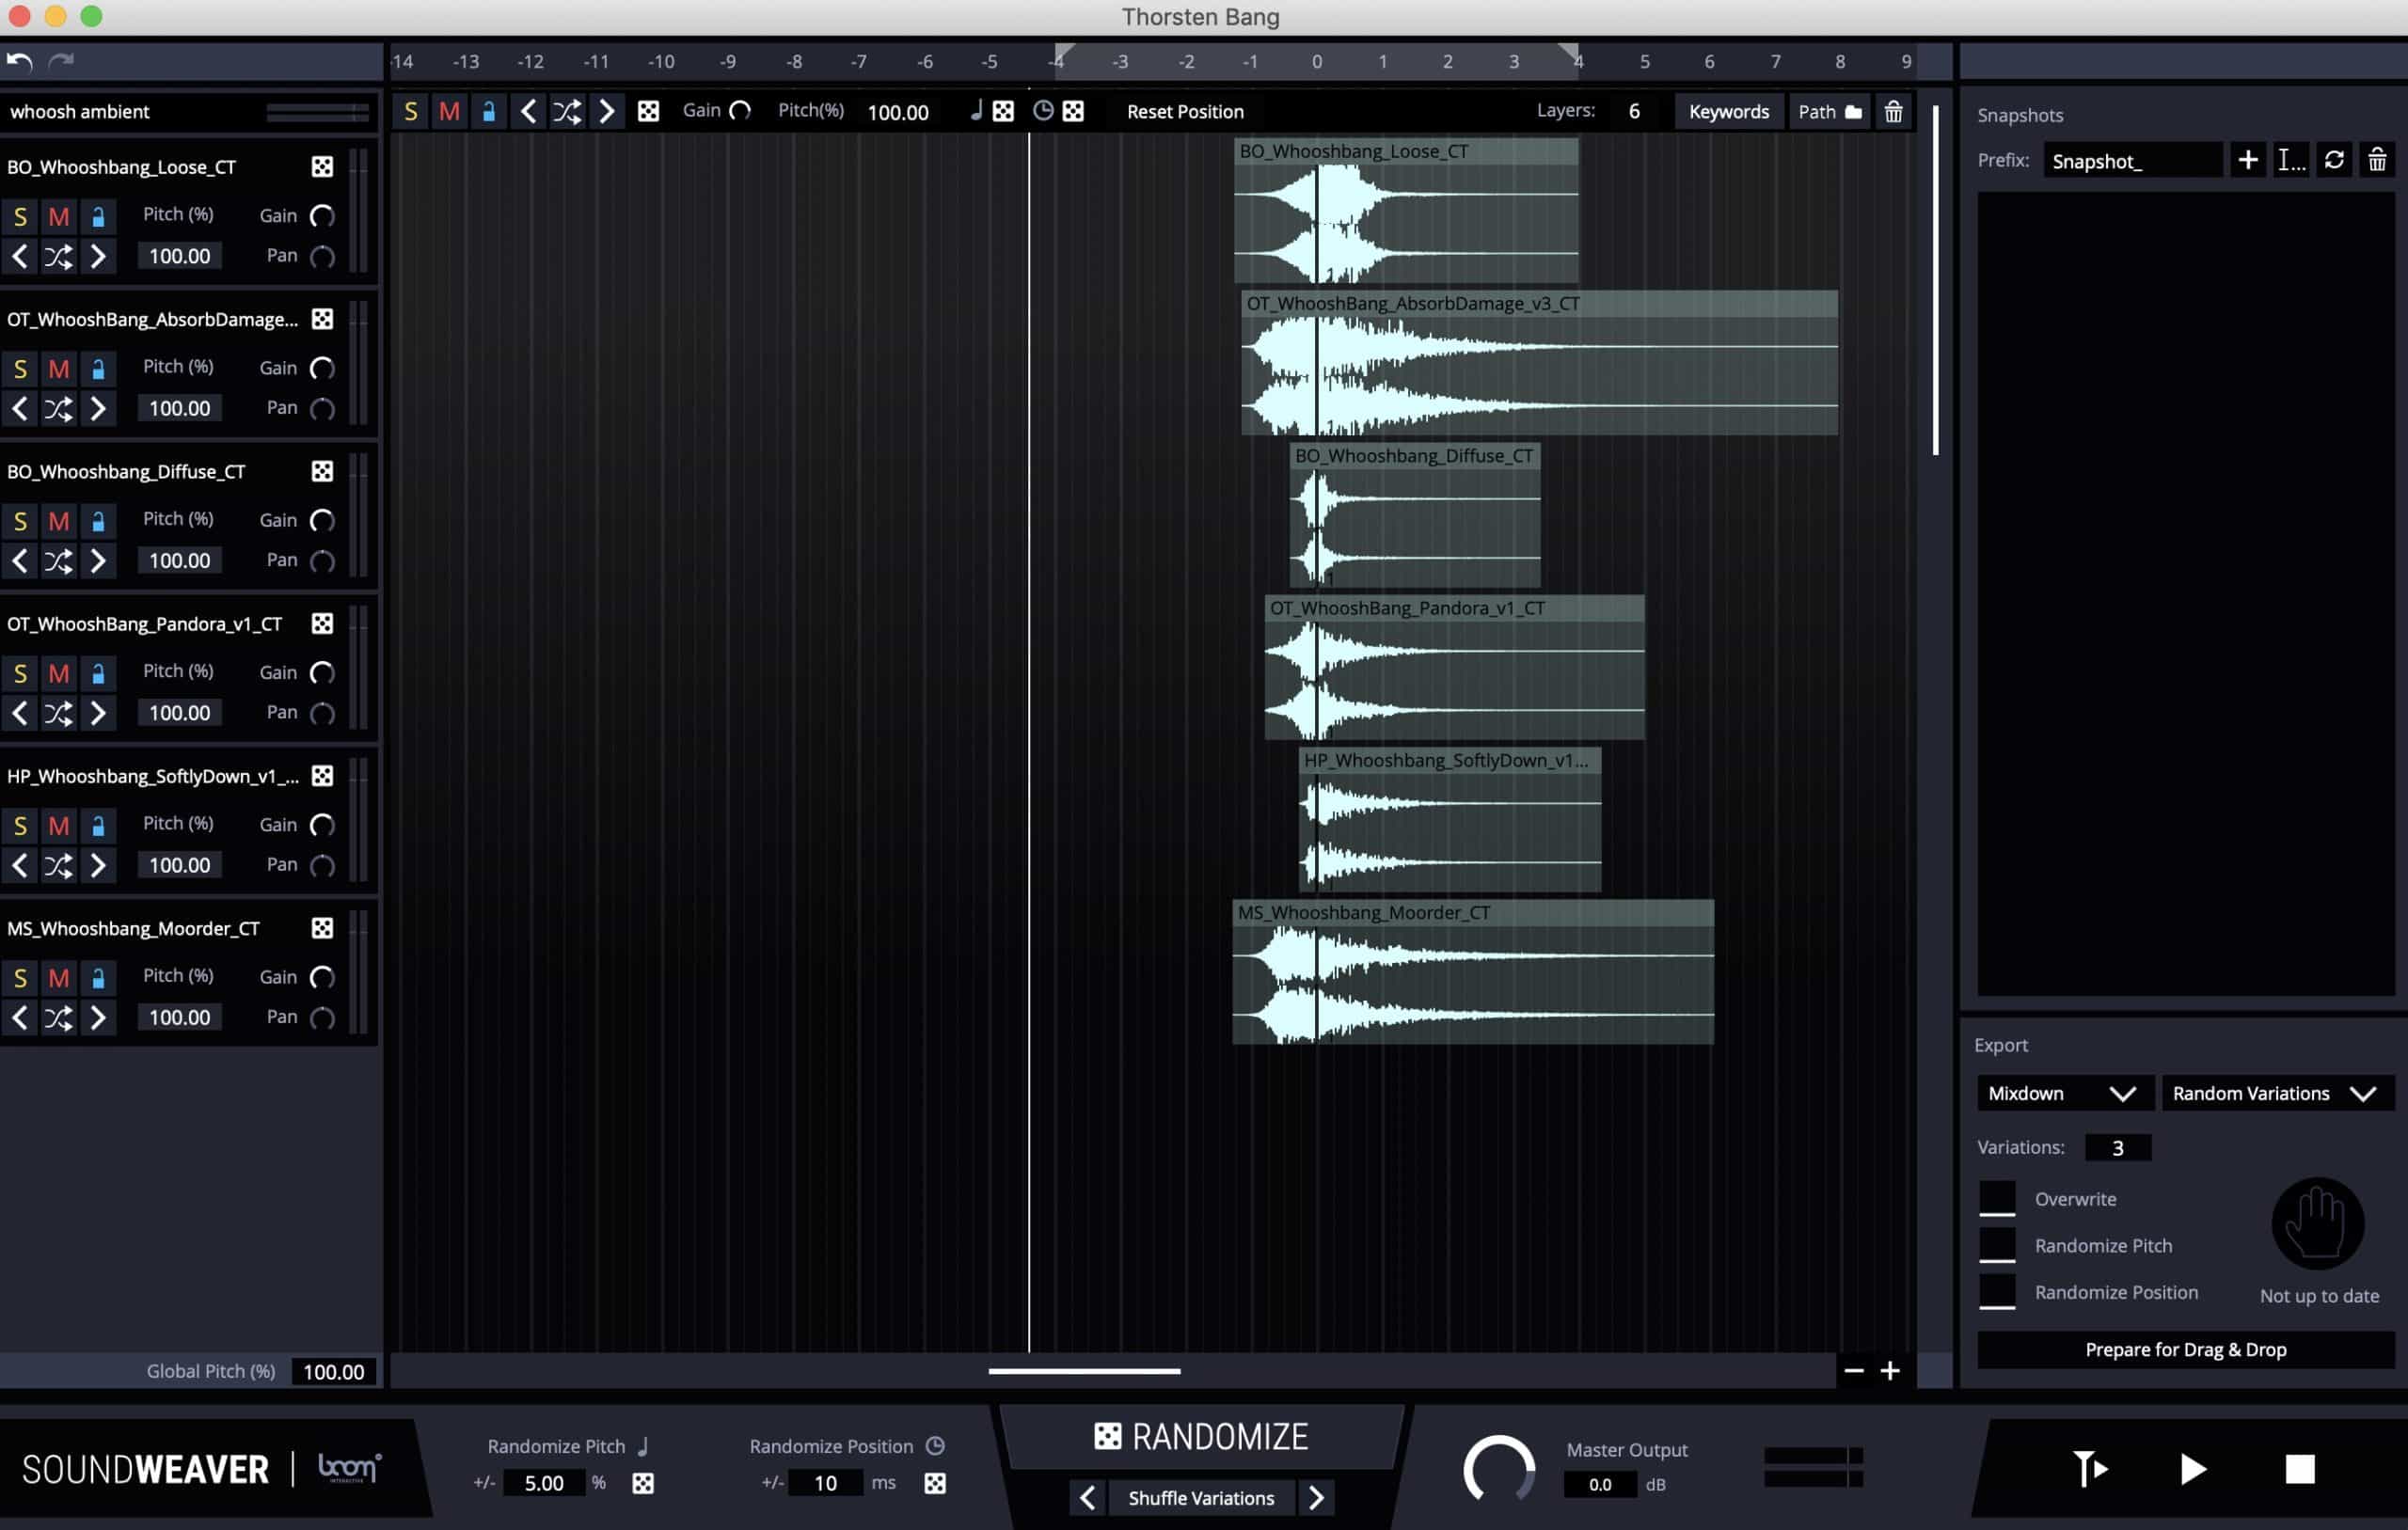Click the RANDOMIZE button
This screenshot has height=1530, width=2408.
[x=1201, y=1437]
